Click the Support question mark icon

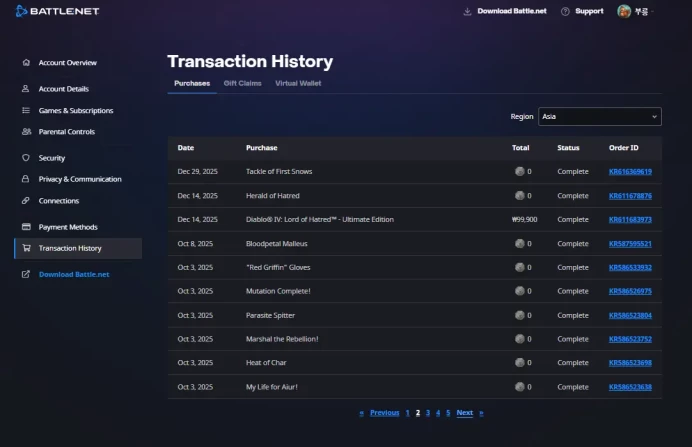pos(565,11)
